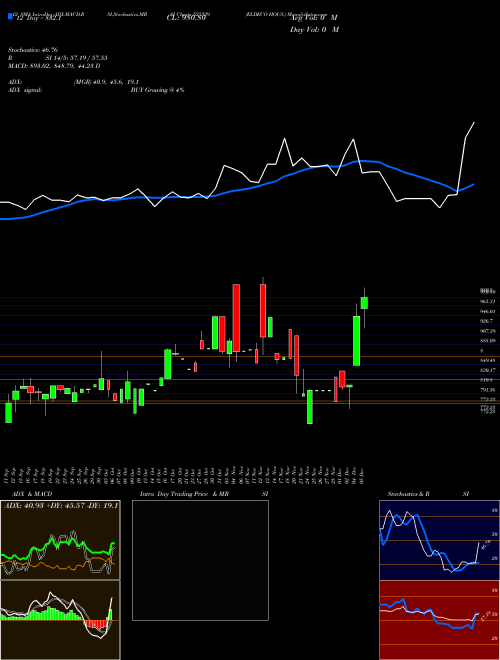Click the 'Stochastics & R' panel title
Screen dimensions: 500x660
[408, 494]
